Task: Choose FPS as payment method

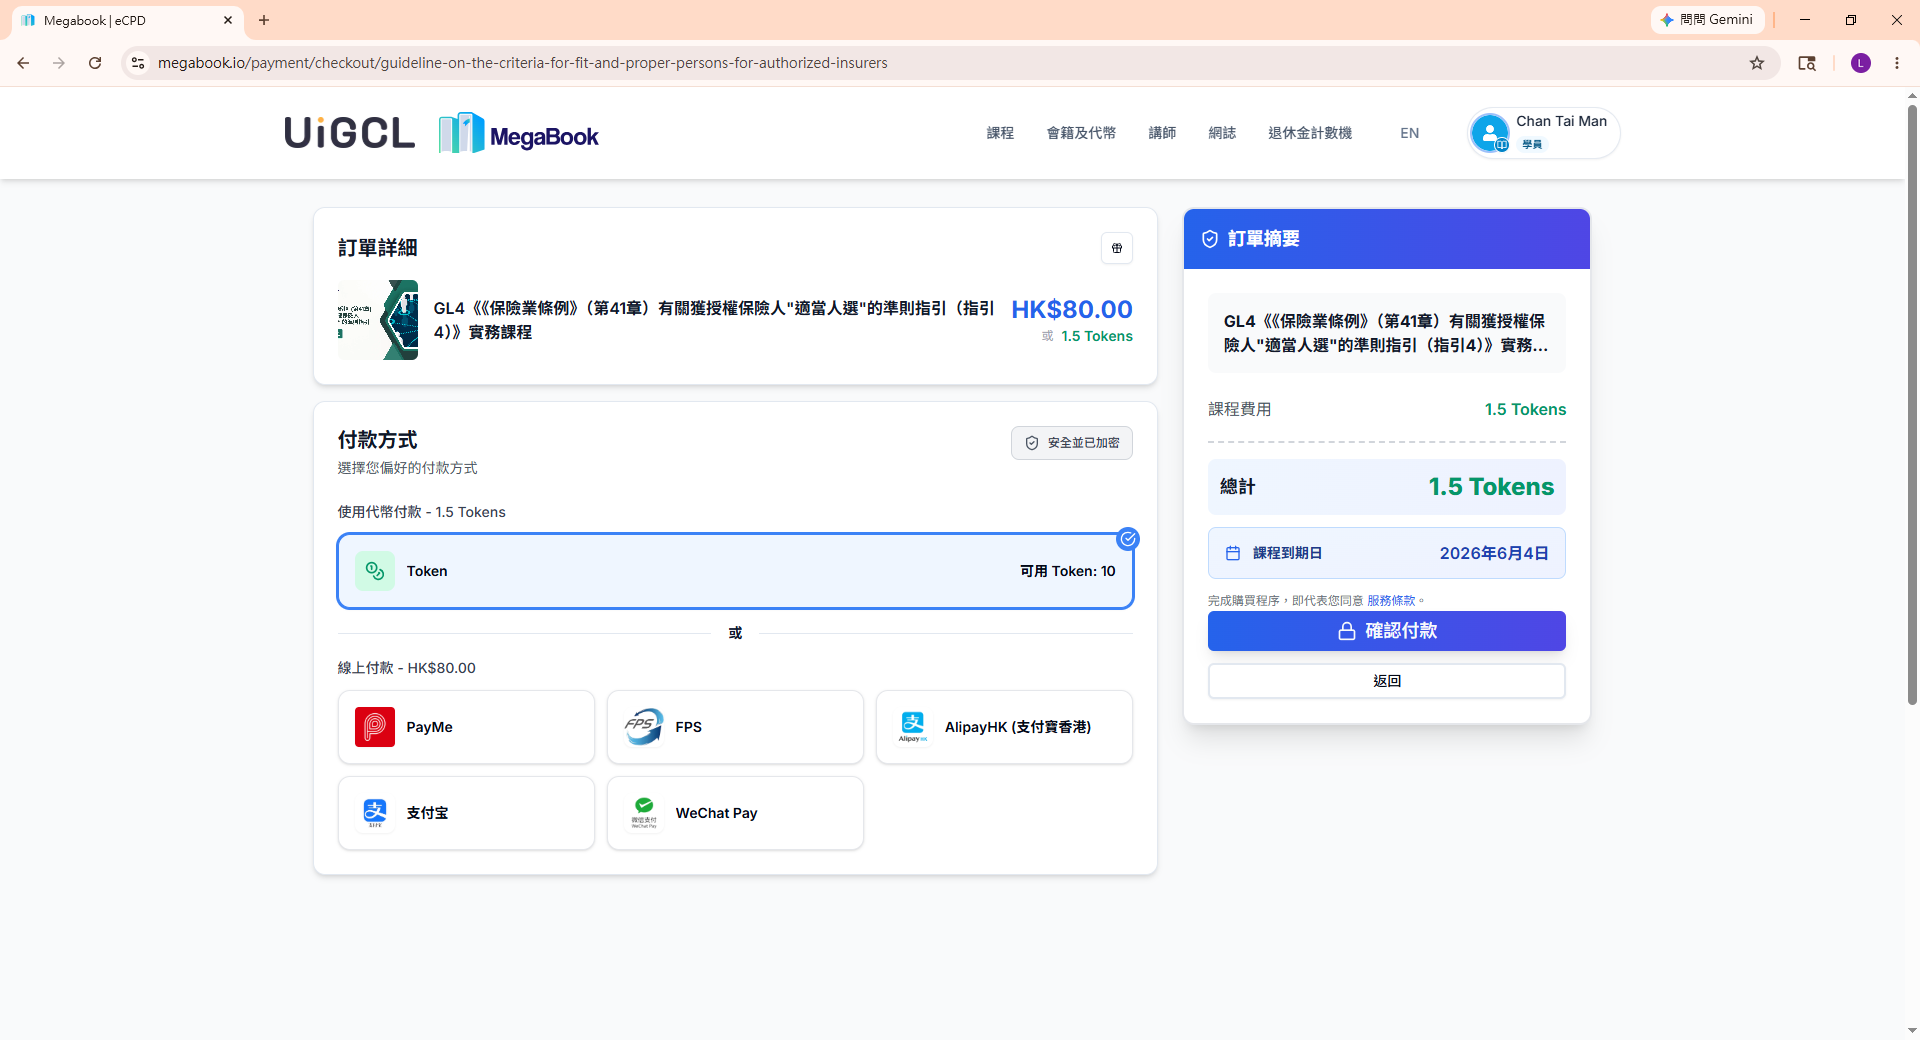Action: coord(735,727)
